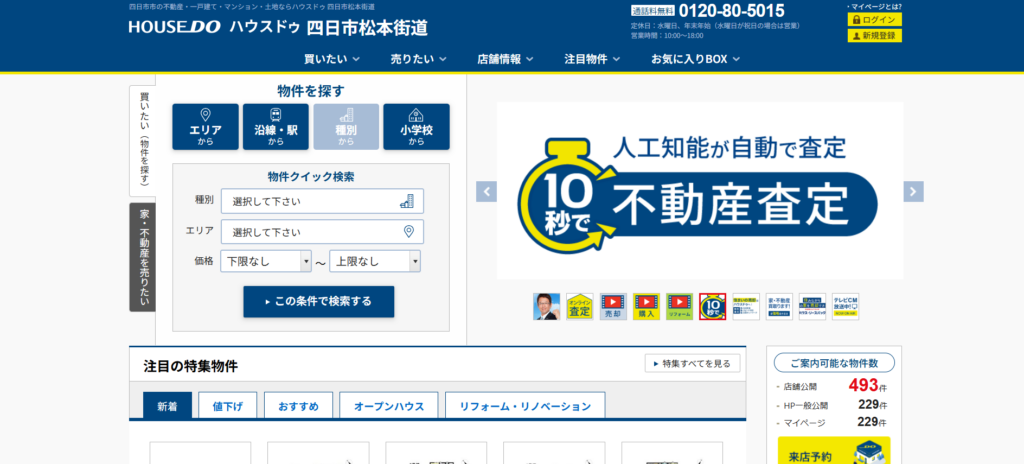Select the 家・不動産を売りたい side tab
1024x464 pixels.
(142, 257)
